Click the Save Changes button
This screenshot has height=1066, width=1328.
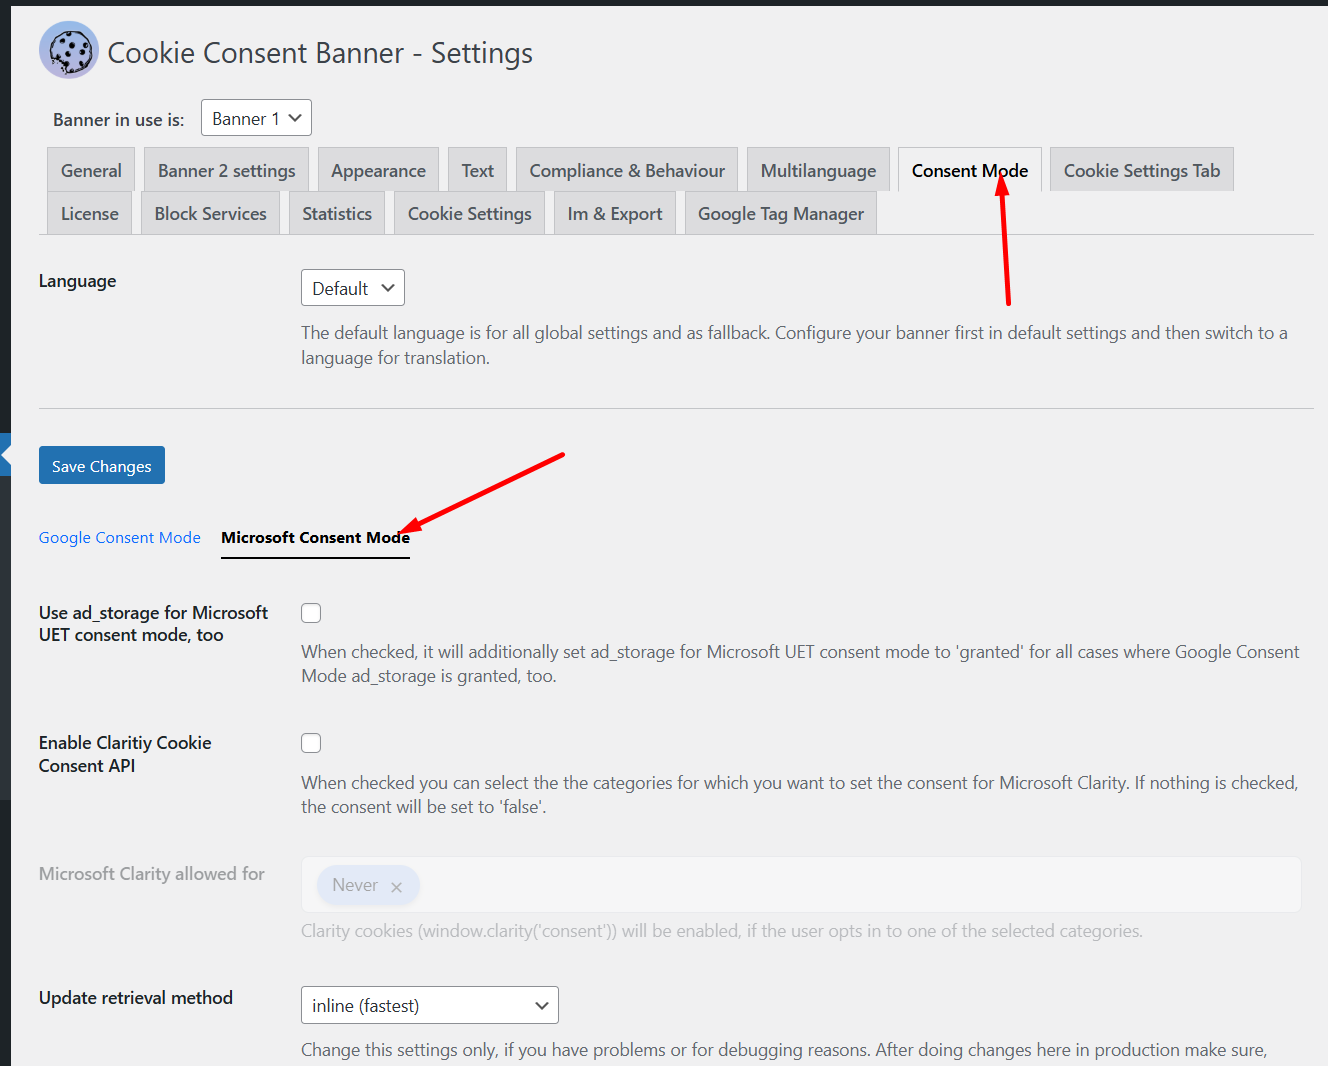pyautogui.click(x=101, y=465)
